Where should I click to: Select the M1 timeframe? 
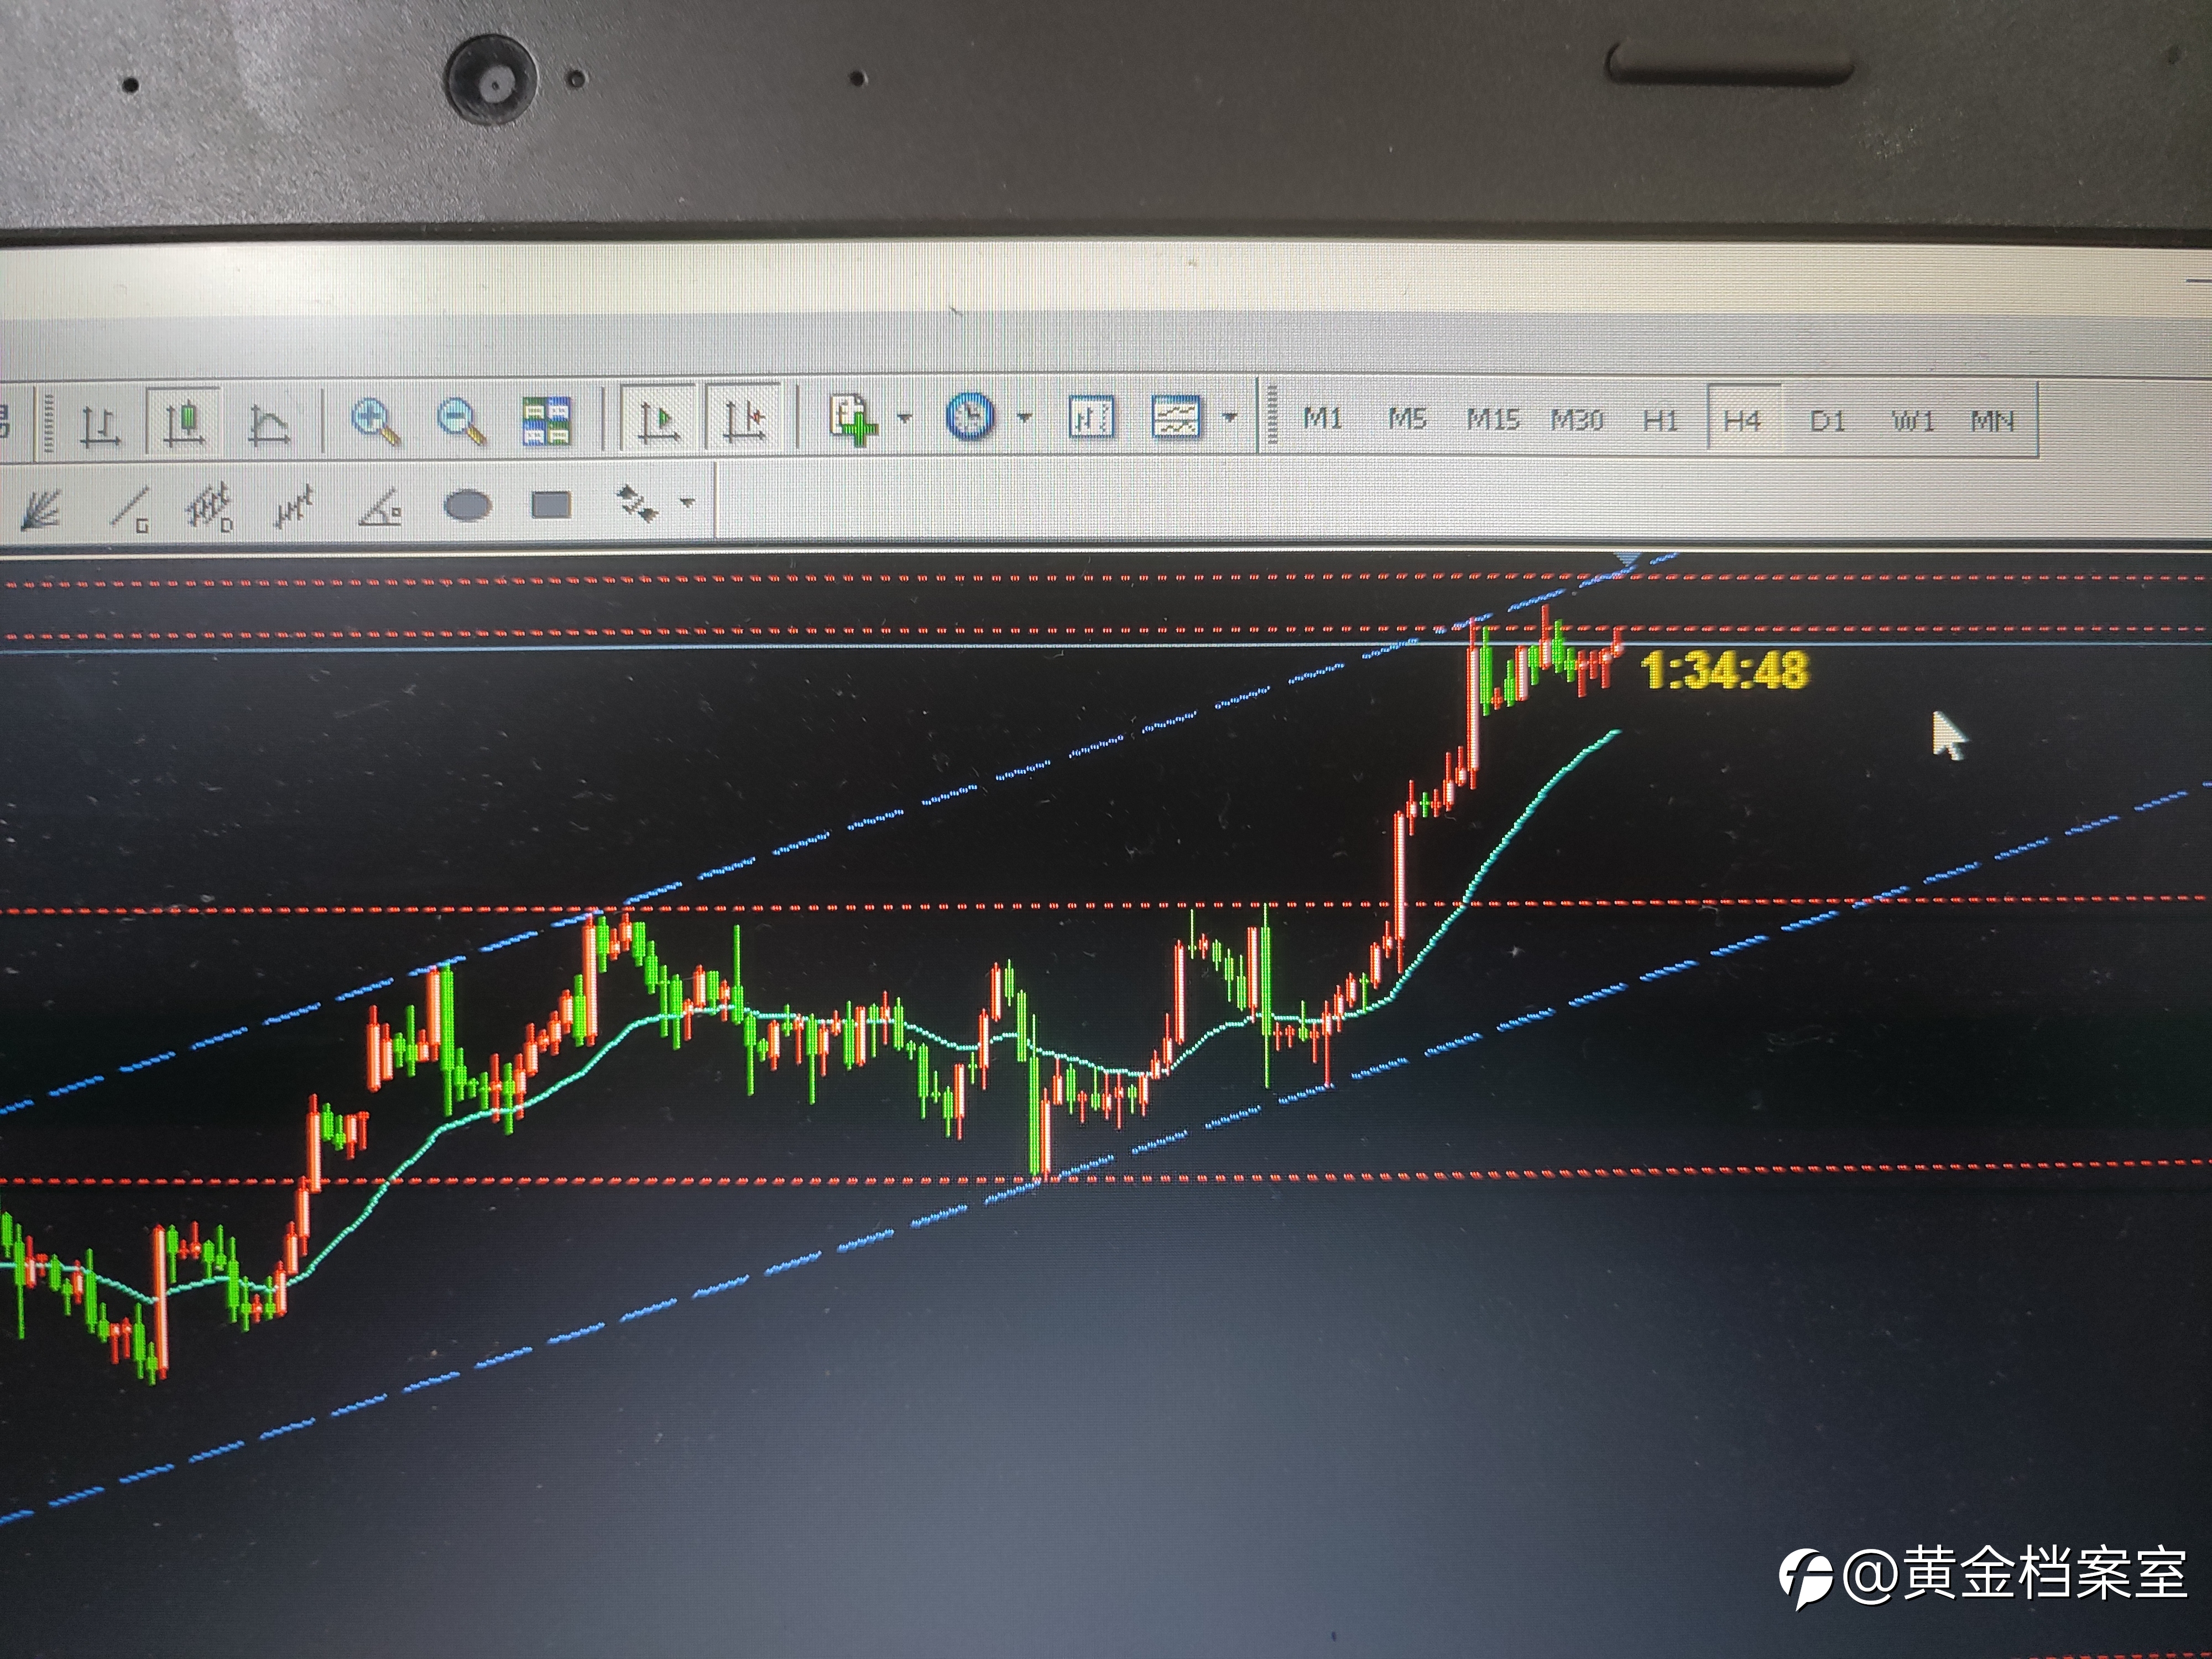(1322, 419)
